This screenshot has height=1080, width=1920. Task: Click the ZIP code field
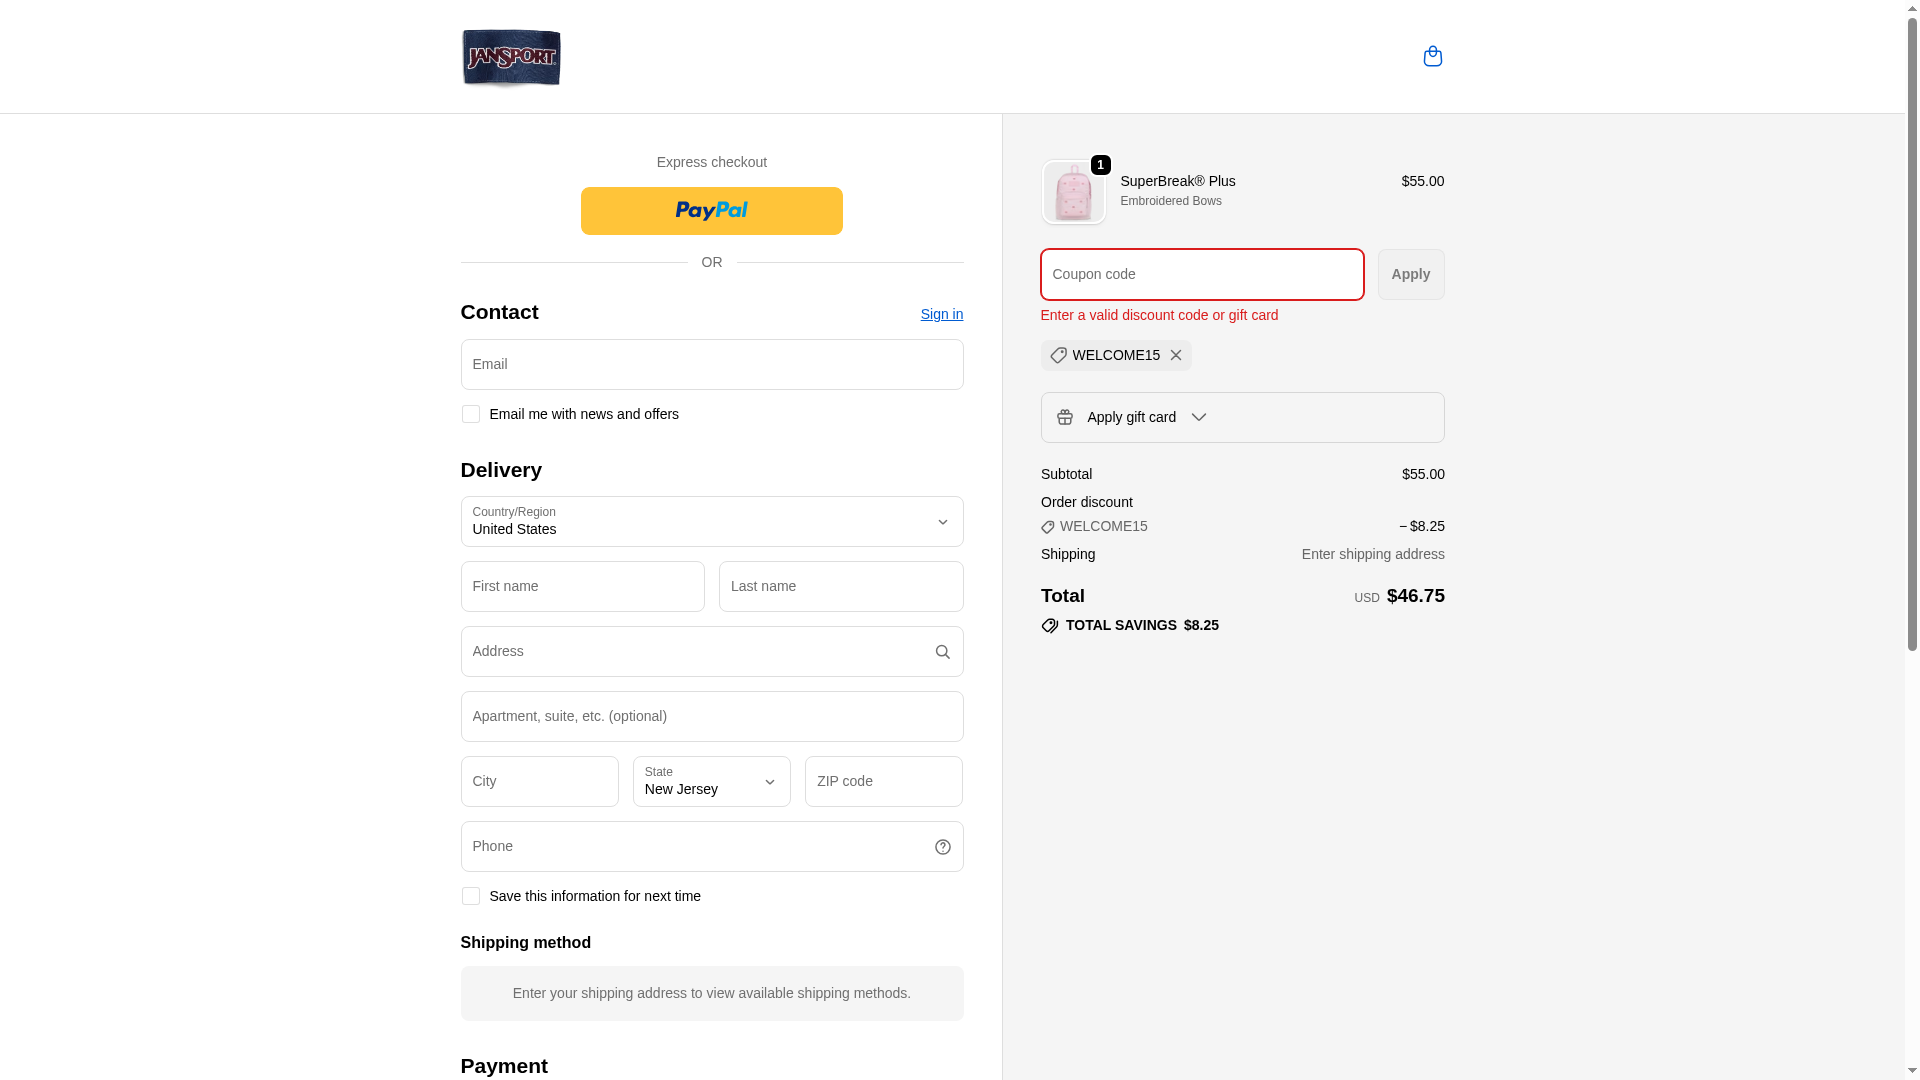(883, 781)
